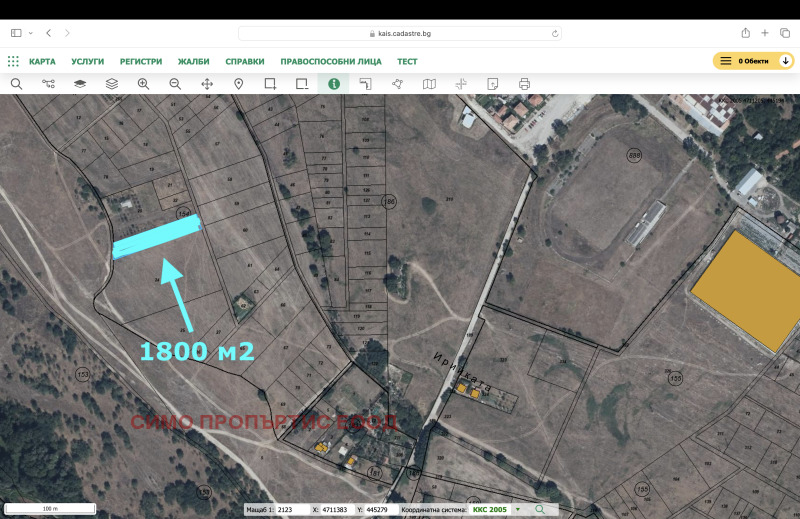Zoom out on the map
The image size is (800, 519).
coord(175,84)
